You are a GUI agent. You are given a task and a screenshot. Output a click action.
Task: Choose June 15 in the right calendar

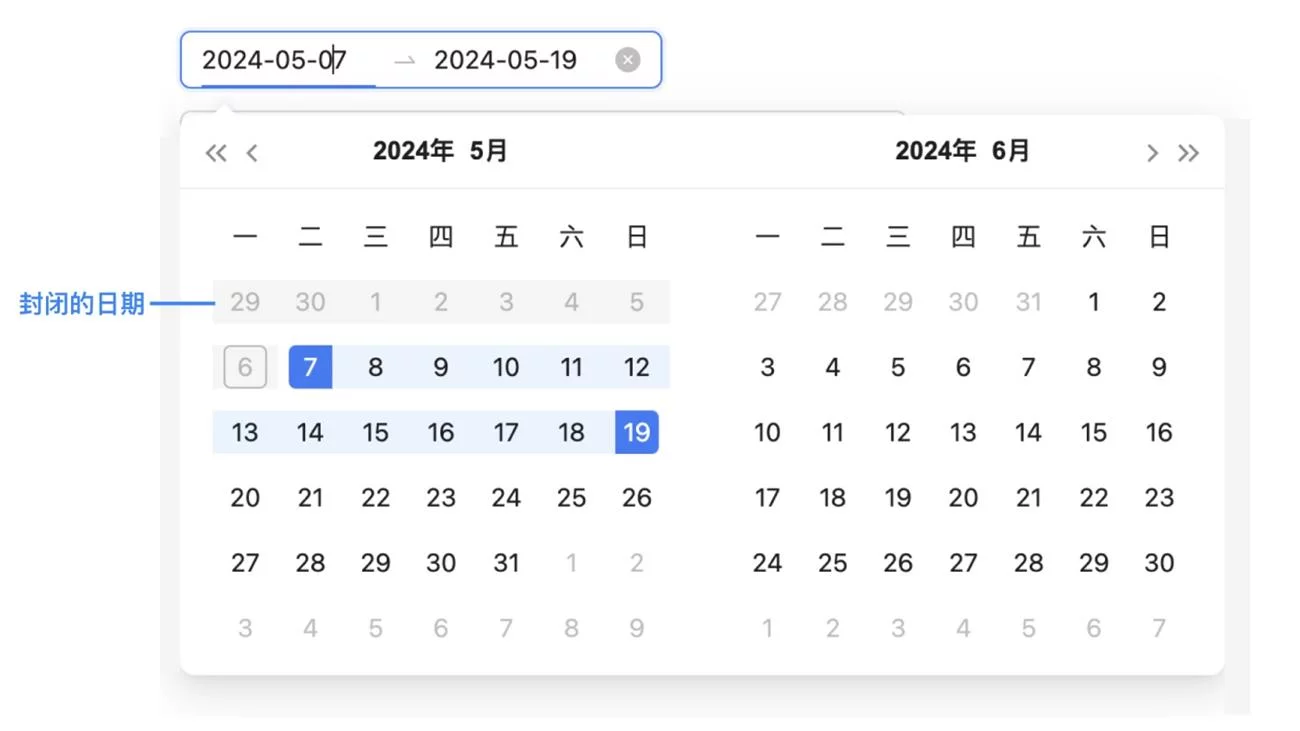tap(1094, 432)
